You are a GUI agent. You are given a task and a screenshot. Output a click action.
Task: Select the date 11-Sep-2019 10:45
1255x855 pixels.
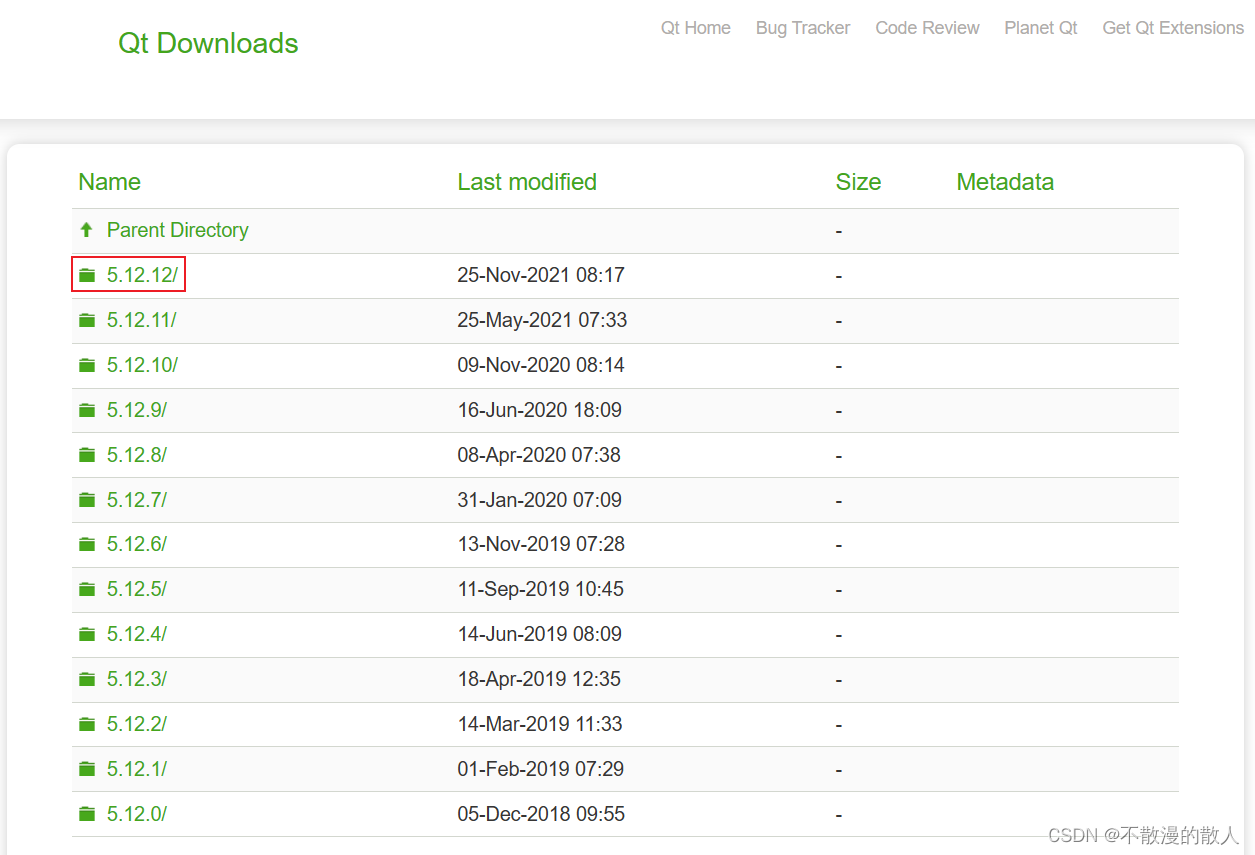tap(541, 589)
